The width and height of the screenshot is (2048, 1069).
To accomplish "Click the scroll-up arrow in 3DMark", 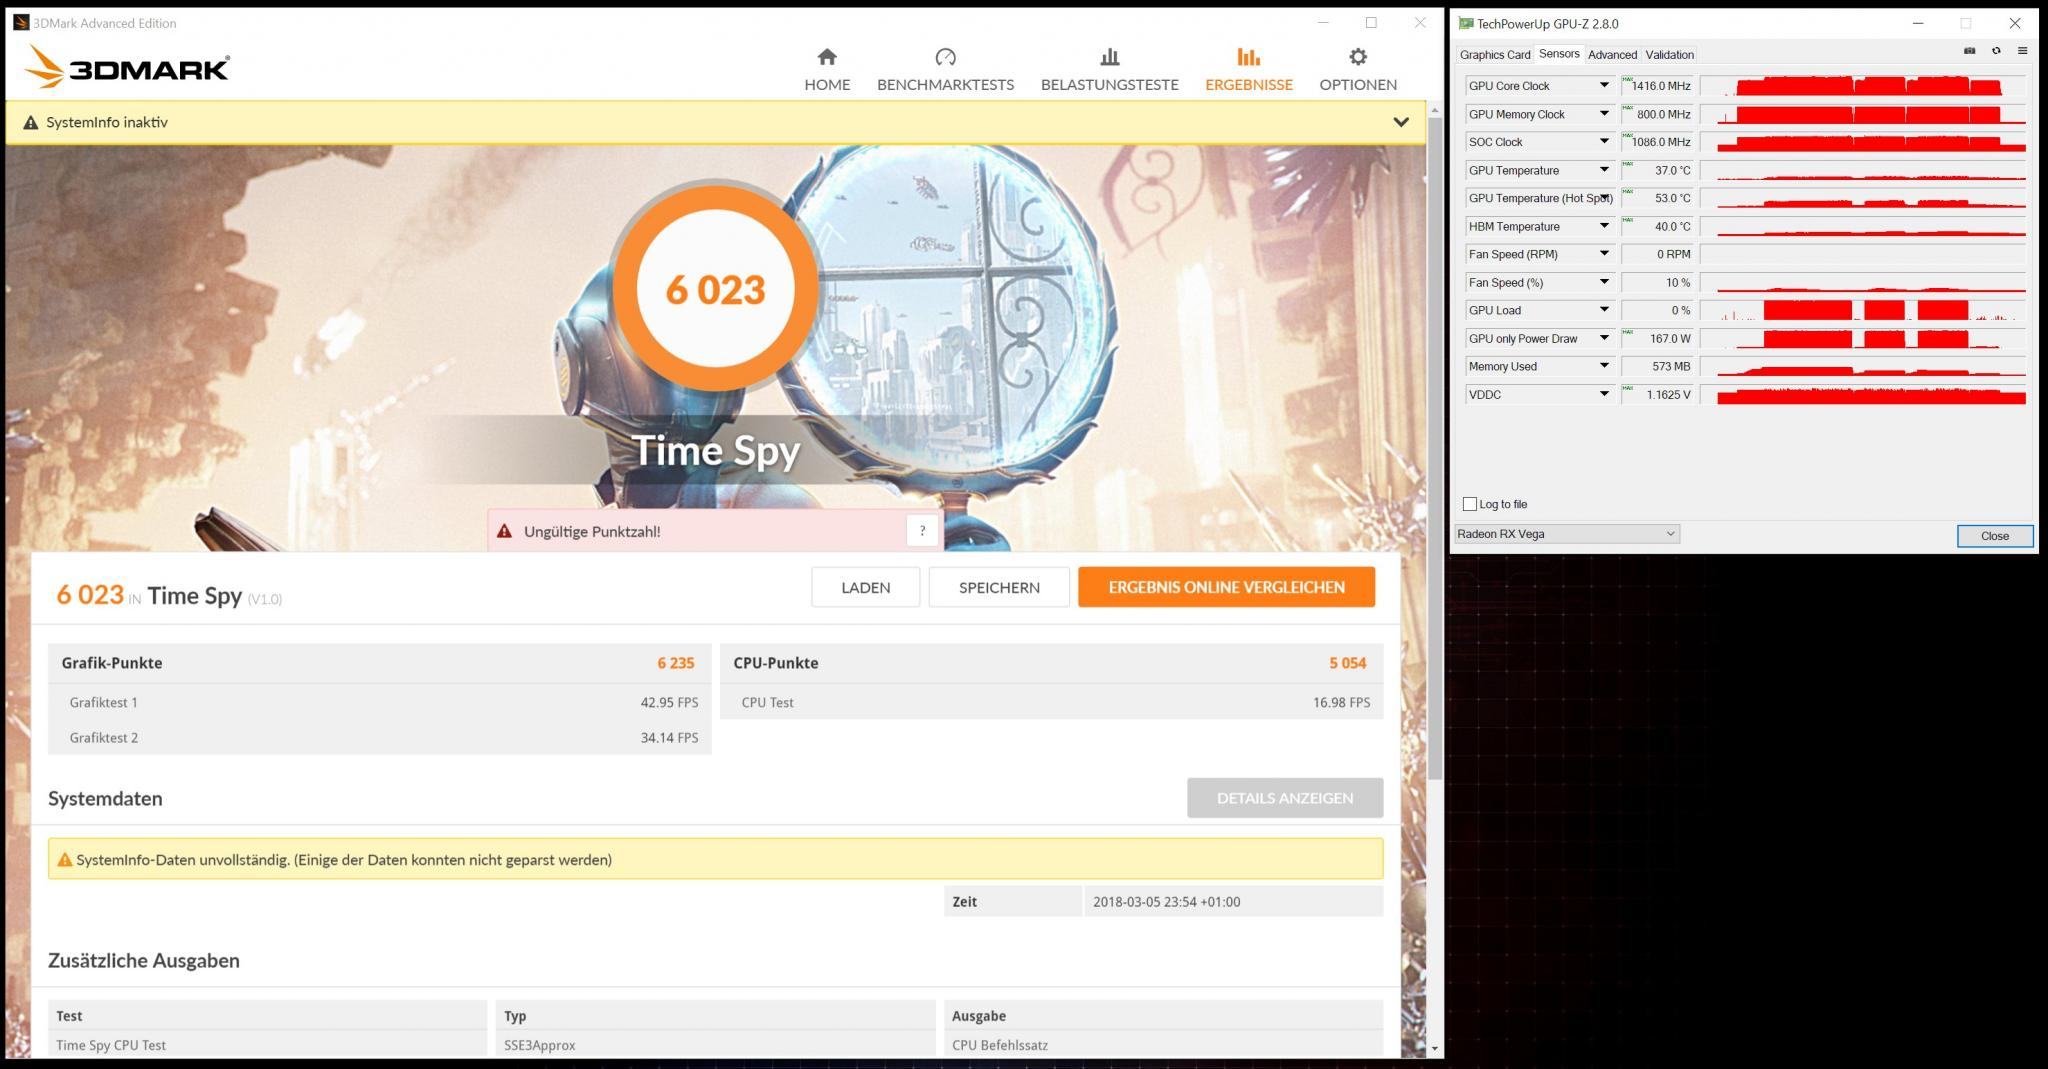I will coord(1435,108).
